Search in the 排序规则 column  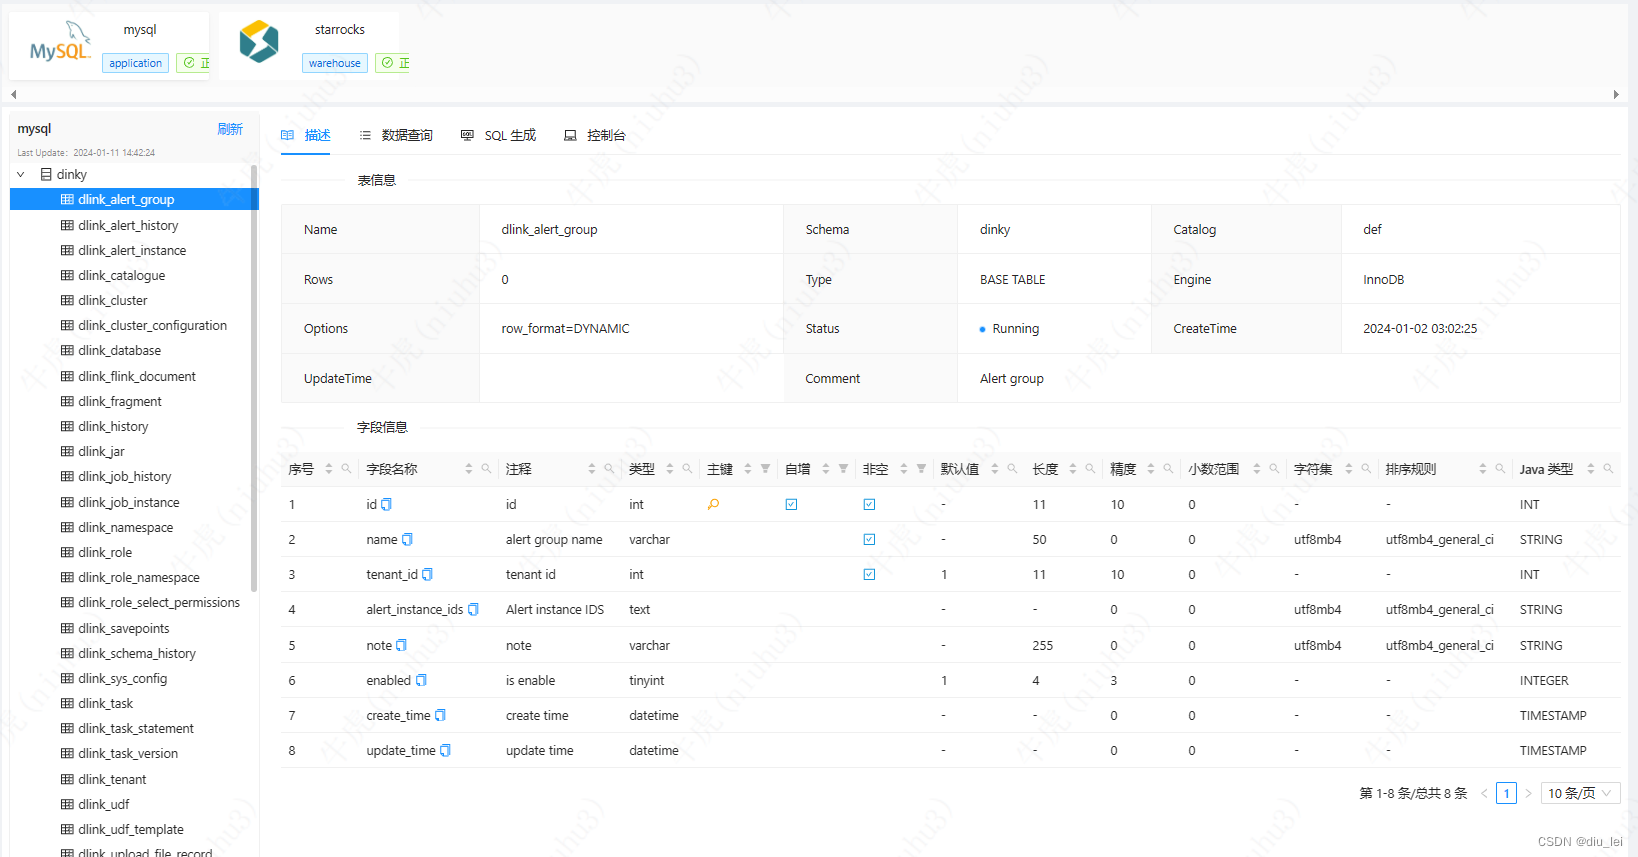pos(1500,469)
